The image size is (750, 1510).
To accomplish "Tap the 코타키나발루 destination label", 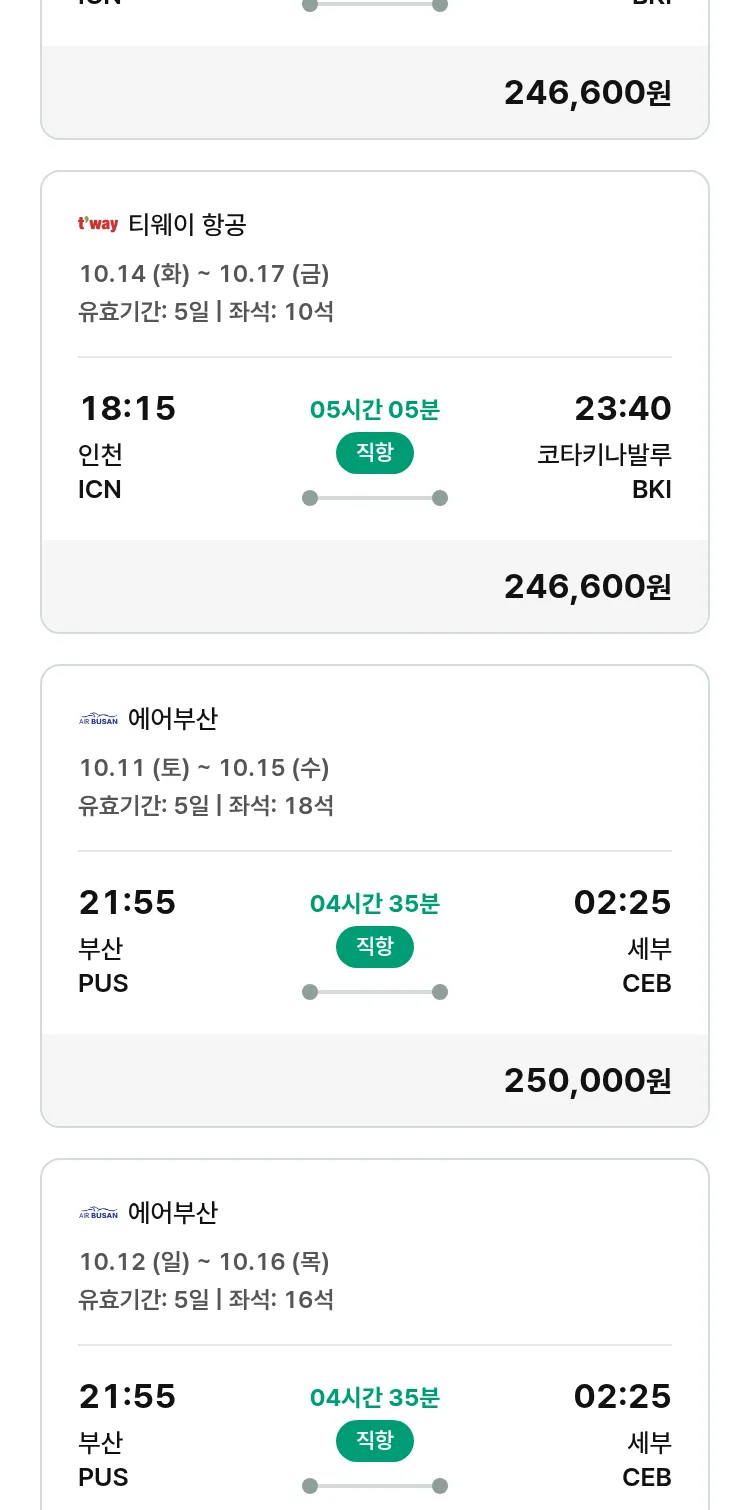I will point(604,454).
